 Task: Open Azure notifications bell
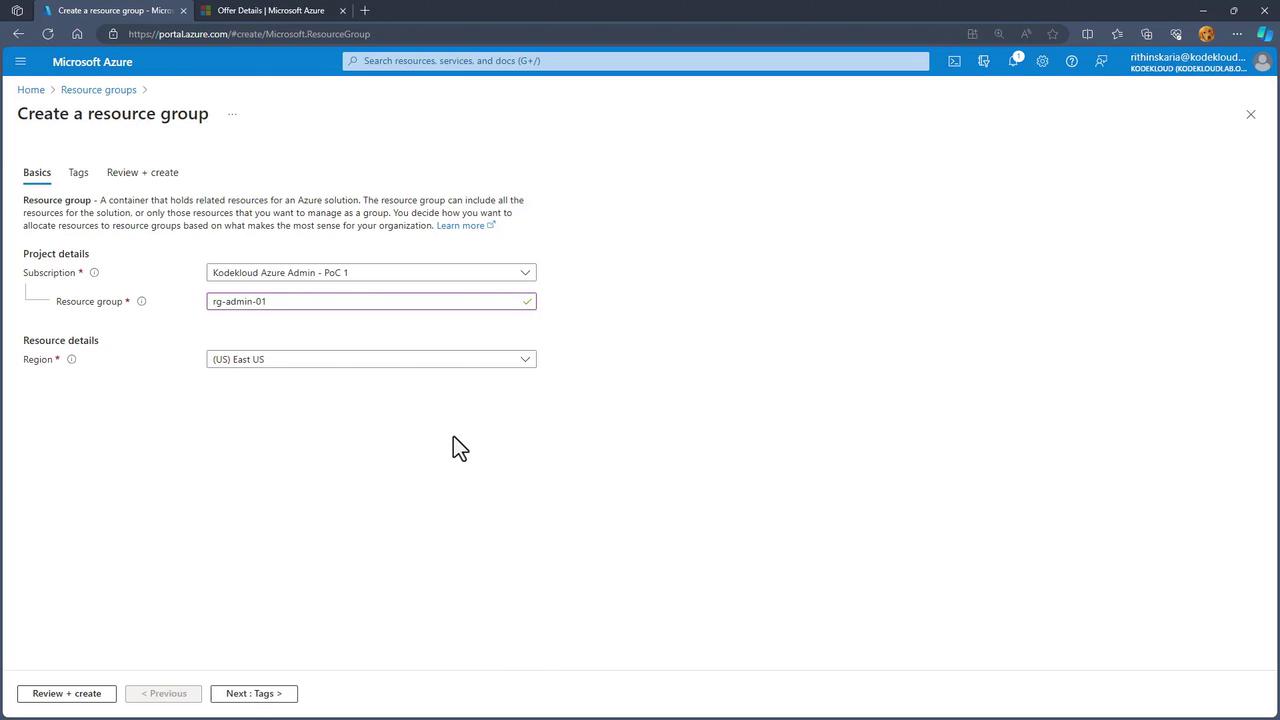(1013, 61)
